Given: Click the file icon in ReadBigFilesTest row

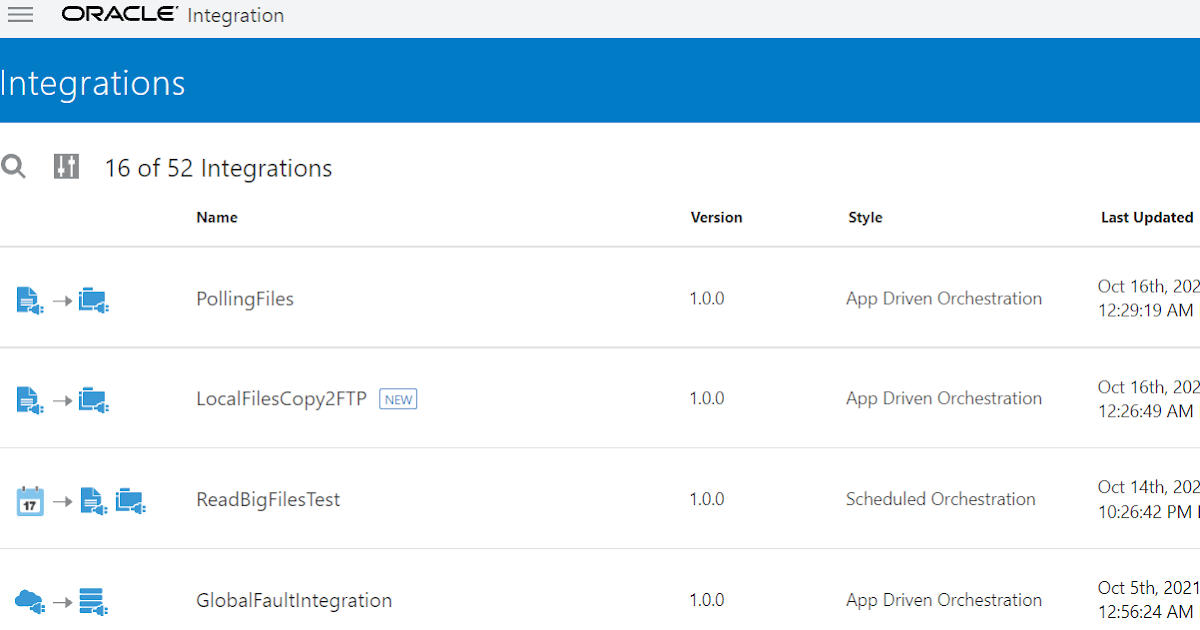Looking at the screenshot, I should [x=93, y=499].
